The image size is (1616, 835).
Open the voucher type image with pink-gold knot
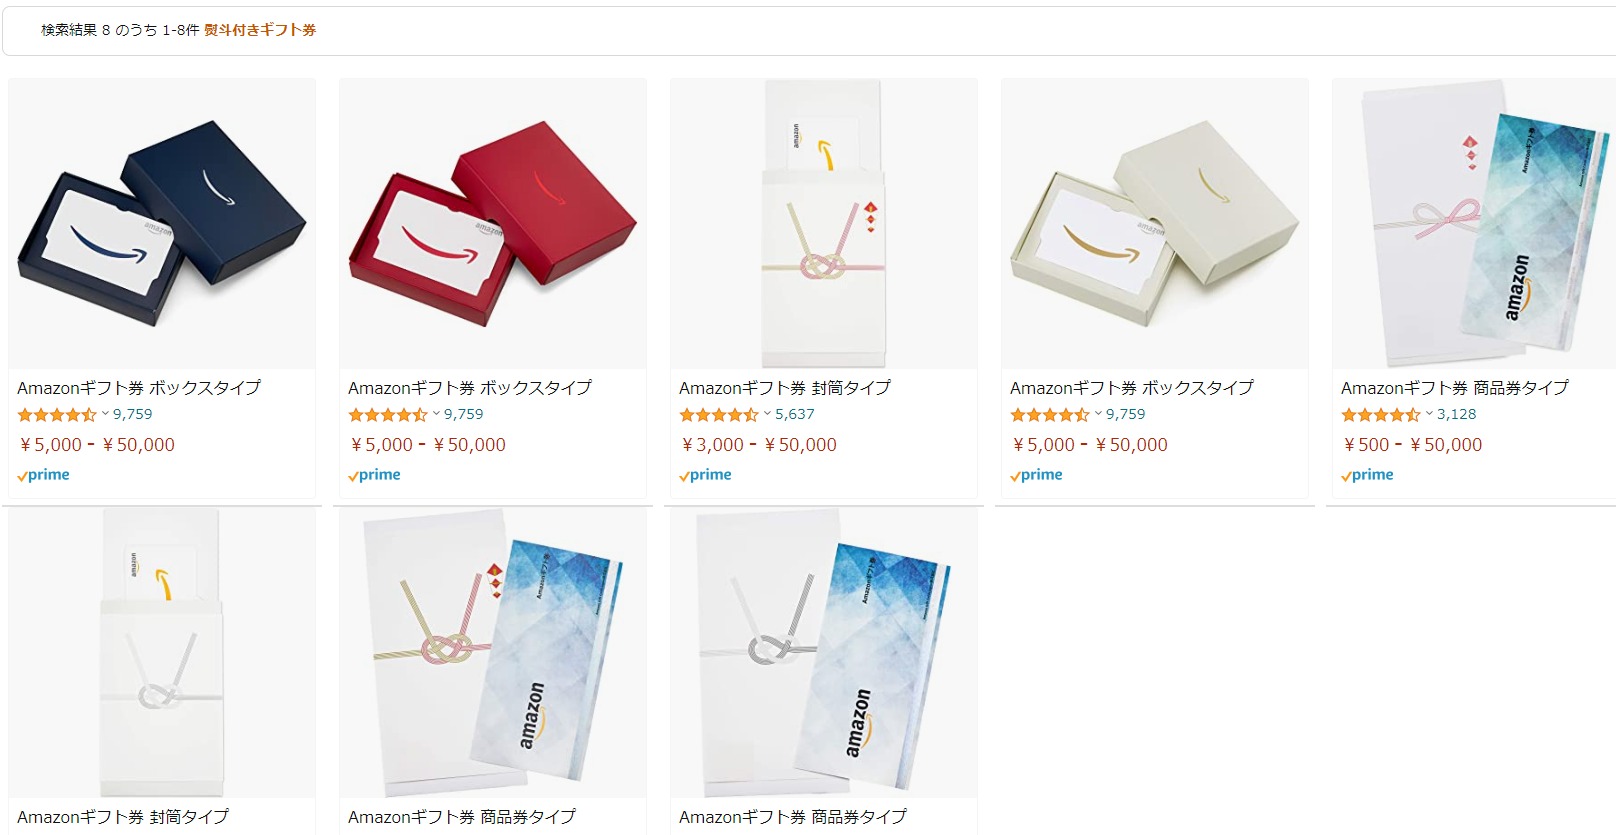click(493, 653)
